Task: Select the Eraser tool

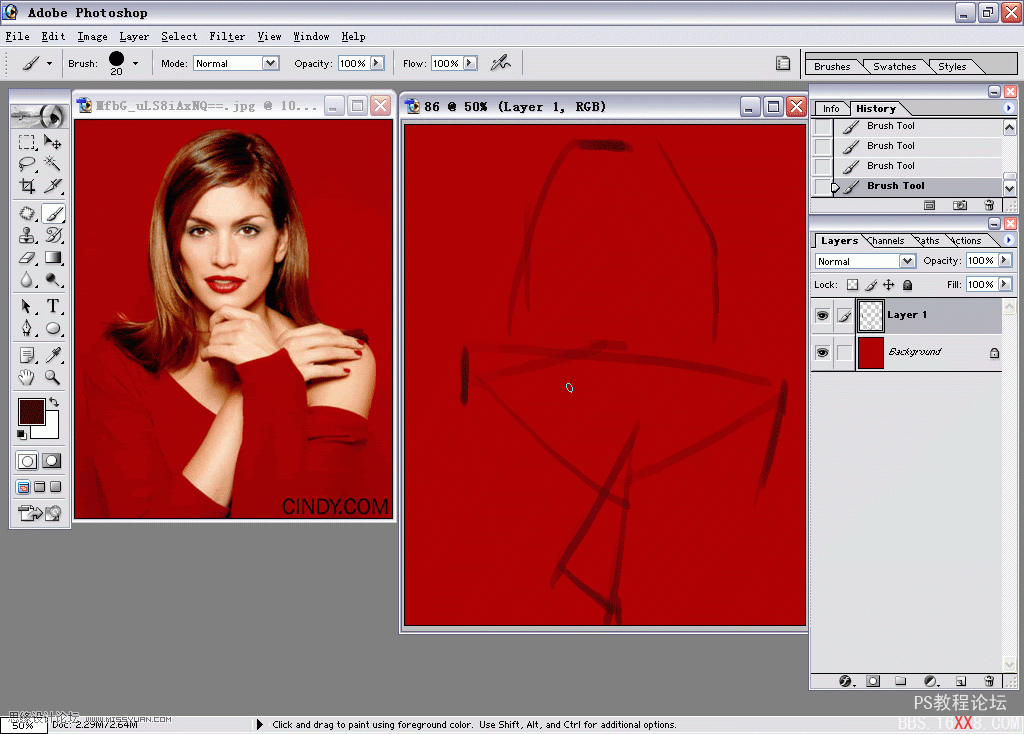Action: point(27,258)
